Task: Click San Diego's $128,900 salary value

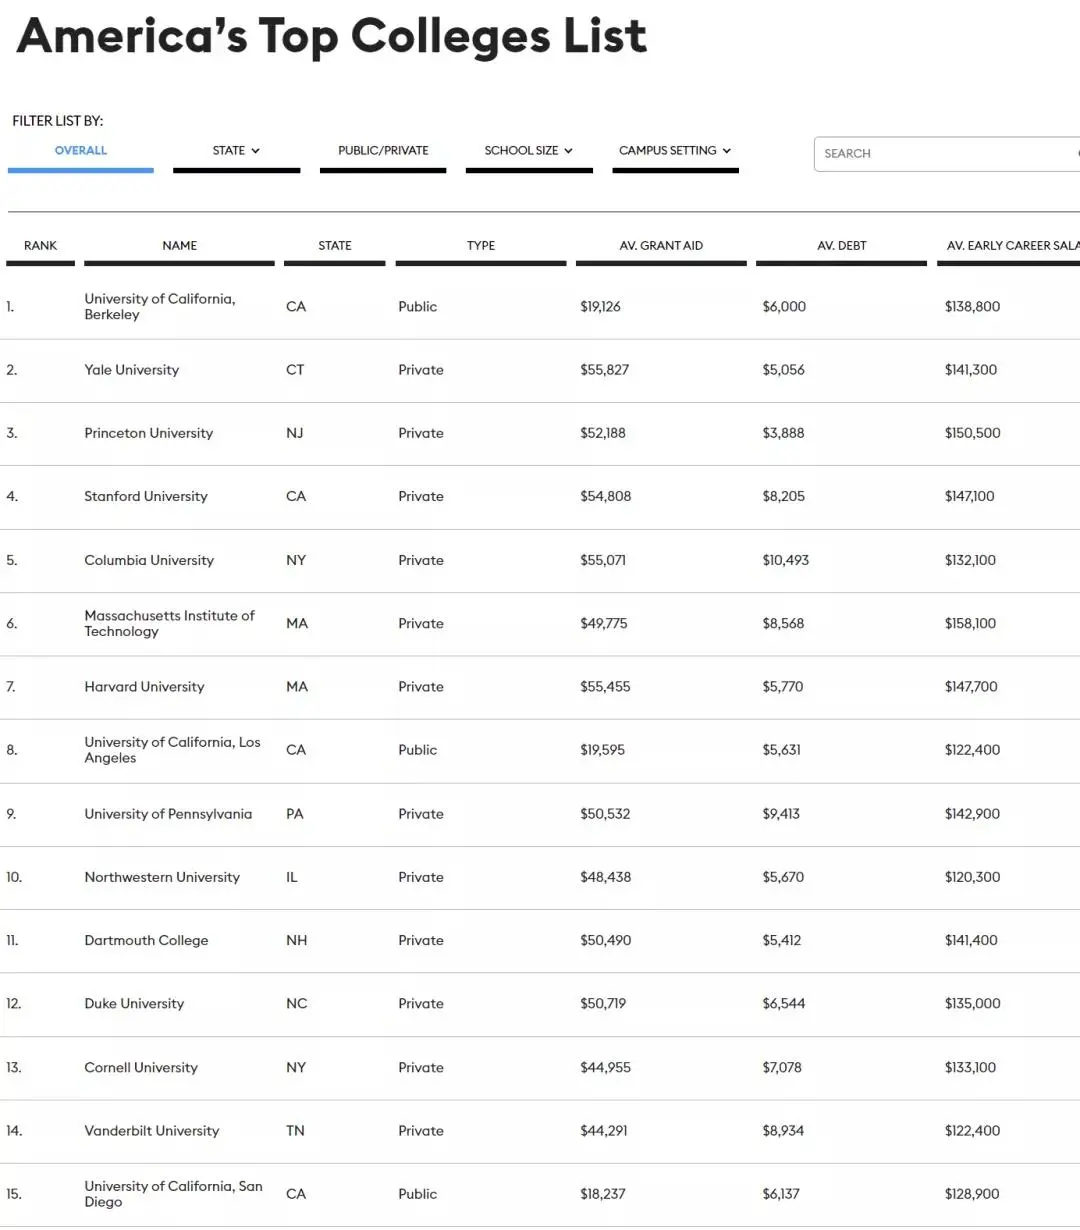Action: coord(972,1194)
